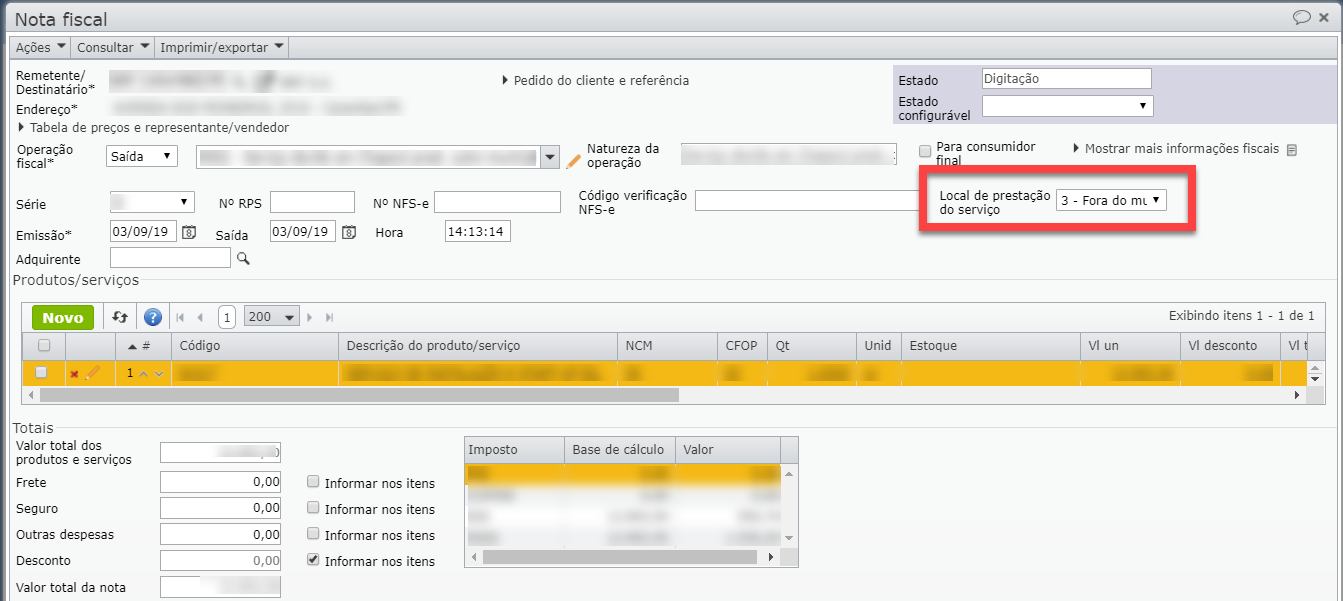
Task: Click the Código verificação NFS-e field
Action: [807, 201]
